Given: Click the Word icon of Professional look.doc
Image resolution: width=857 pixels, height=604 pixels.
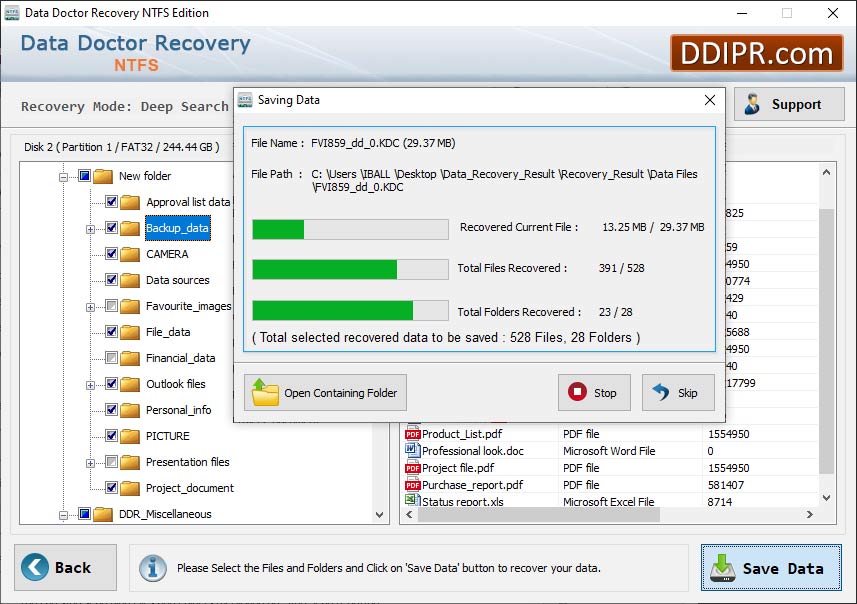Looking at the screenshot, I should [411, 450].
